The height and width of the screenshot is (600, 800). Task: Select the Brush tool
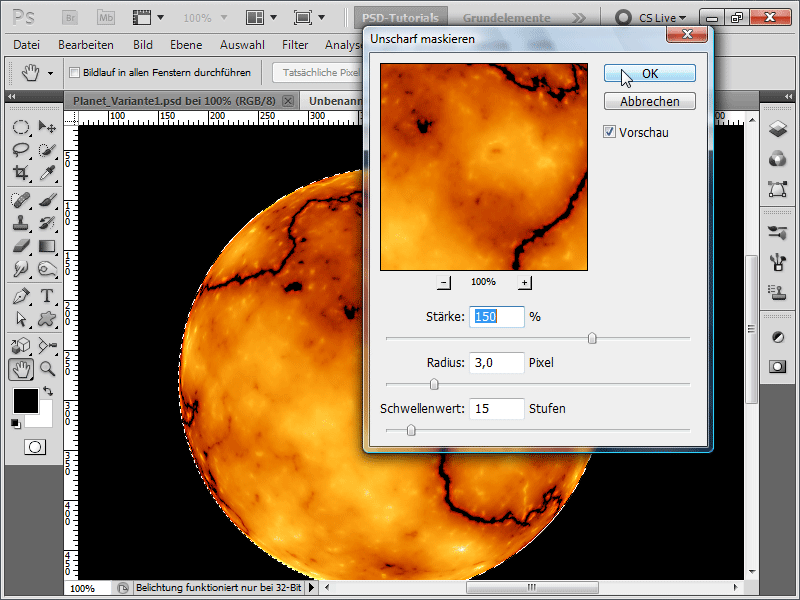click(x=47, y=200)
